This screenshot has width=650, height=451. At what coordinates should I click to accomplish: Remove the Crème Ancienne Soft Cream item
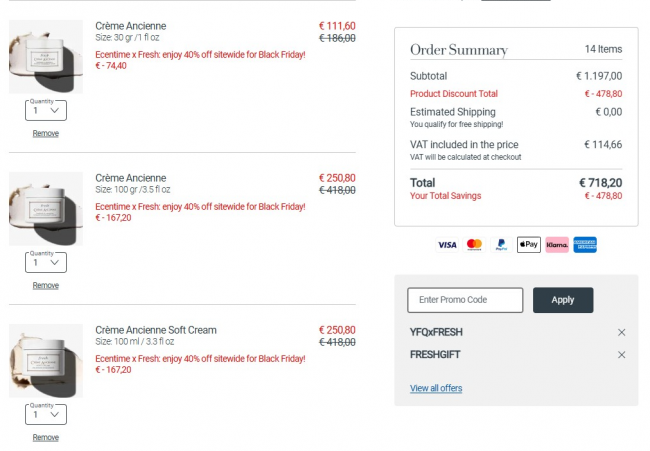point(45,437)
